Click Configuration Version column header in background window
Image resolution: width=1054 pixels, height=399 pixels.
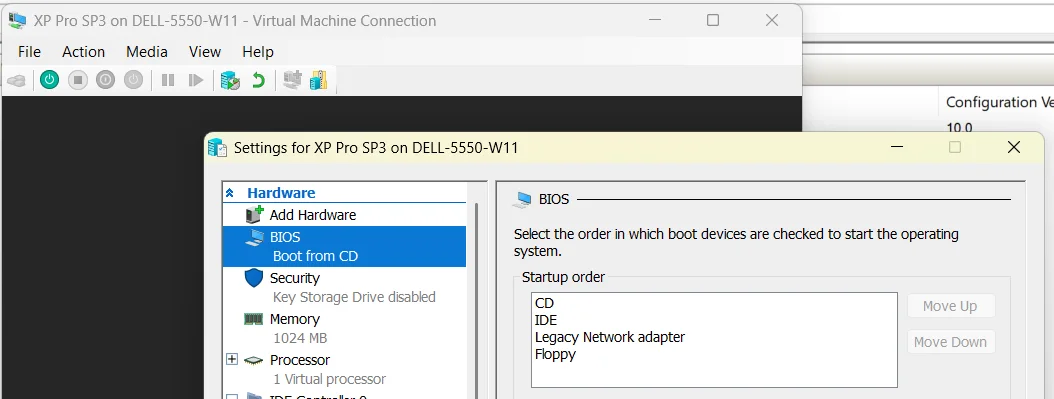(x=1000, y=102)
